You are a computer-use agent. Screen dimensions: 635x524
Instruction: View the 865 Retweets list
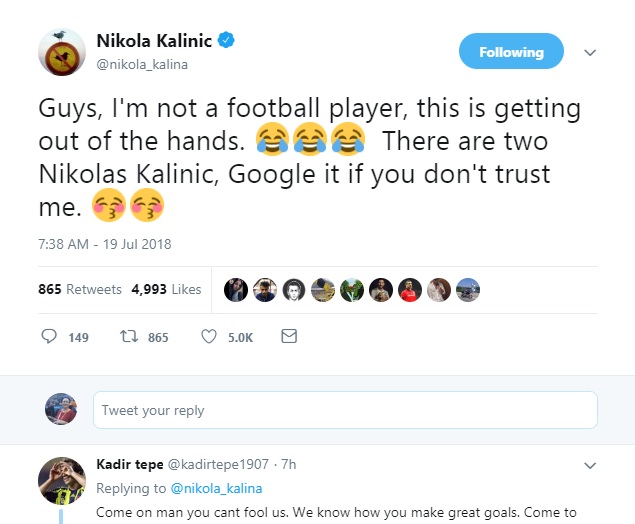(79, 289)
